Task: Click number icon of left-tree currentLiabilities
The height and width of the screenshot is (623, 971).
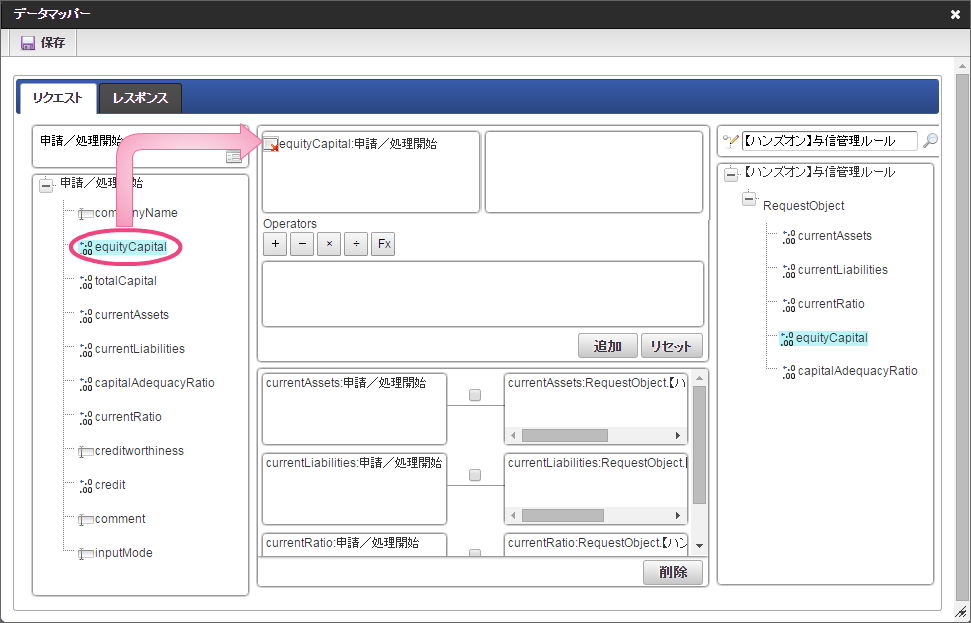Action: pyautogui.click(x=86, y=350)
